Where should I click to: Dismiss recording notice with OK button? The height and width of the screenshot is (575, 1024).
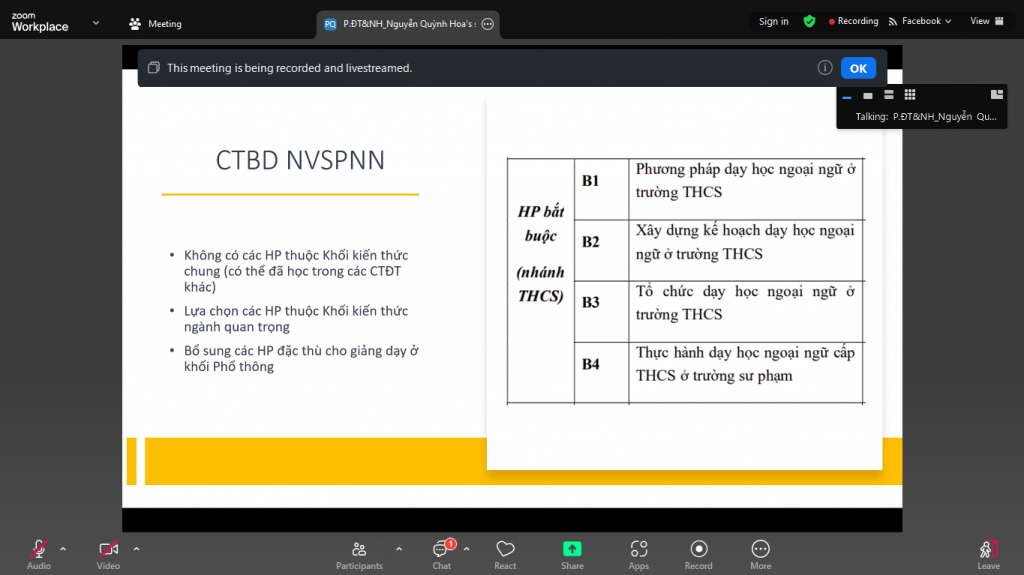click(858, 68)
